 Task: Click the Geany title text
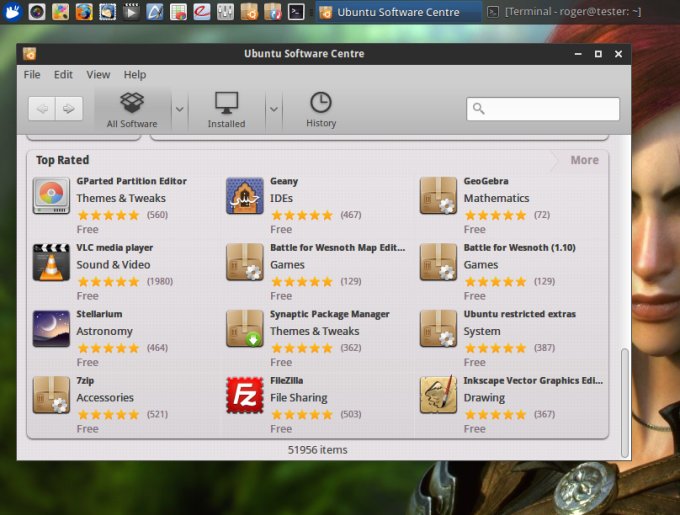pos(284,181)
